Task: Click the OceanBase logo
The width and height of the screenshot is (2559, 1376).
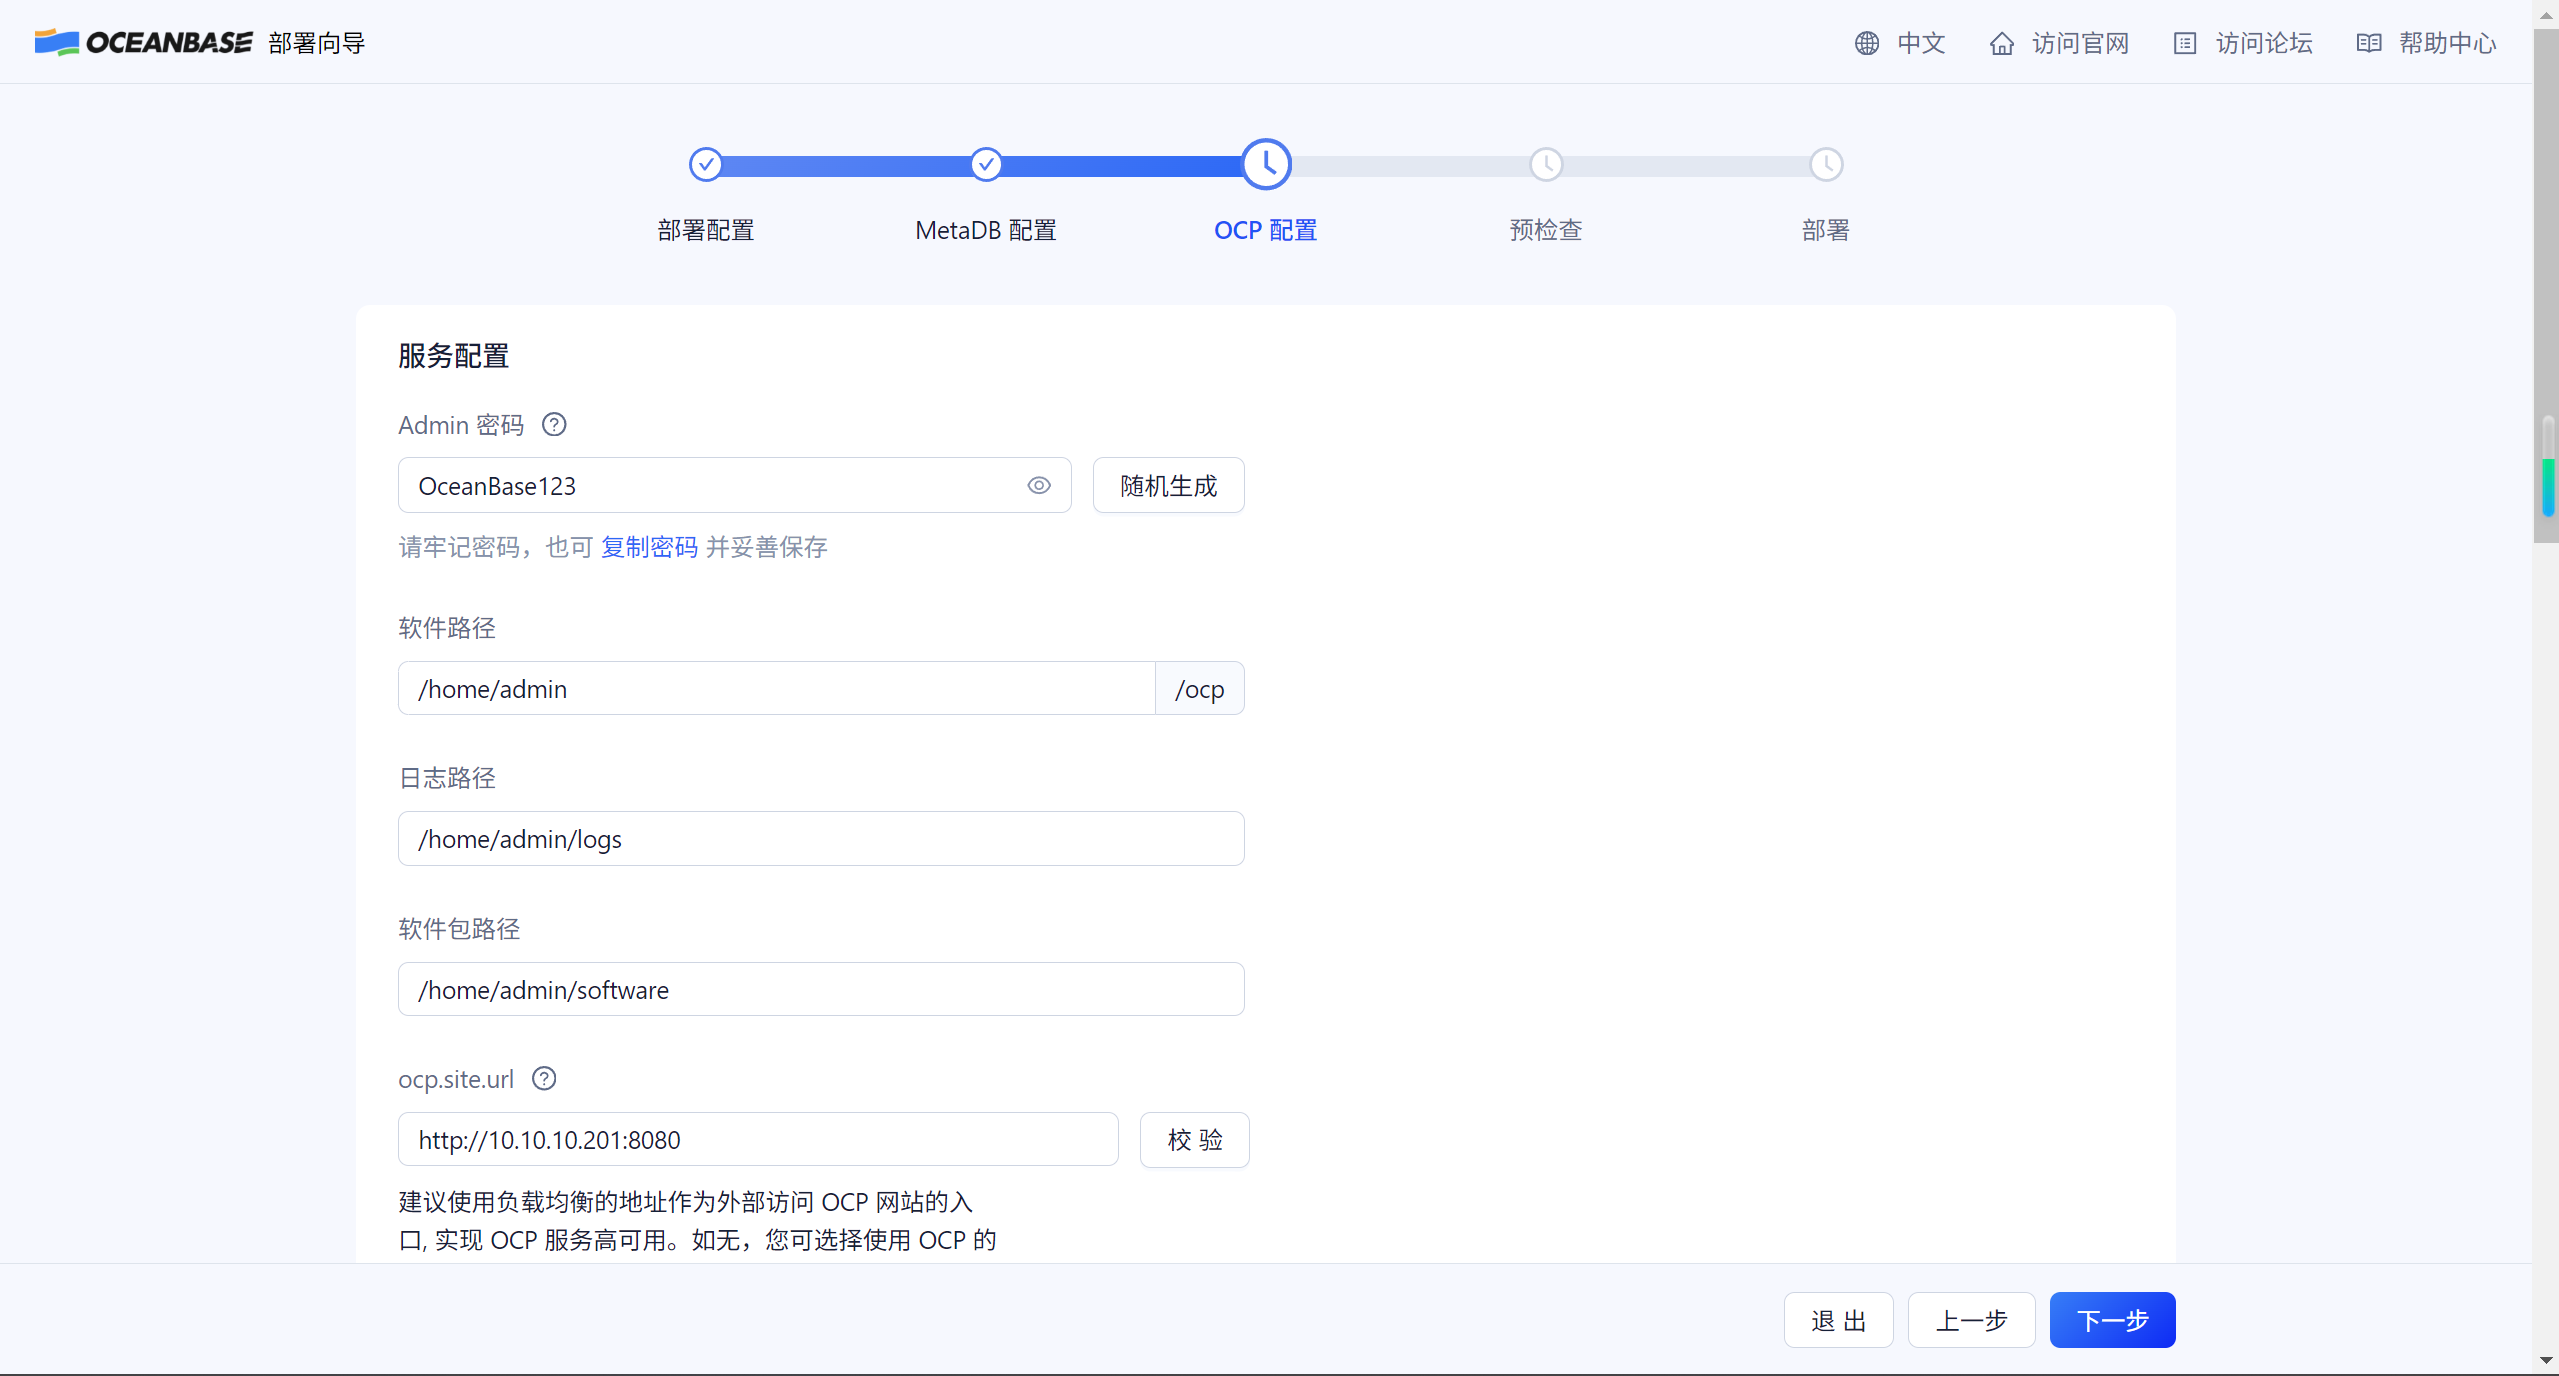Action: coord(144,42)
